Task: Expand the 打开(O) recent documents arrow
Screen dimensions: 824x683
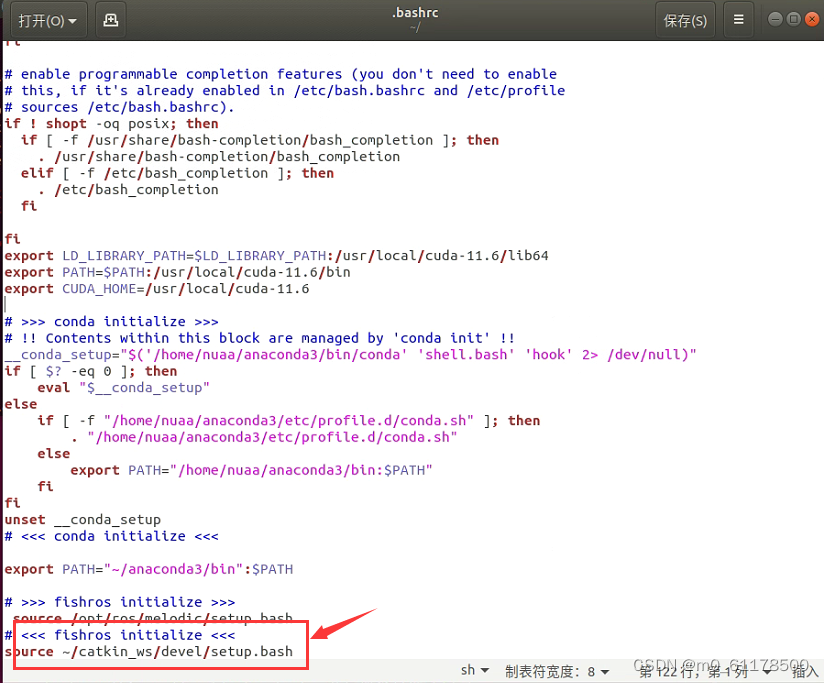Action: pyautogui.click(x=70, y=19)
